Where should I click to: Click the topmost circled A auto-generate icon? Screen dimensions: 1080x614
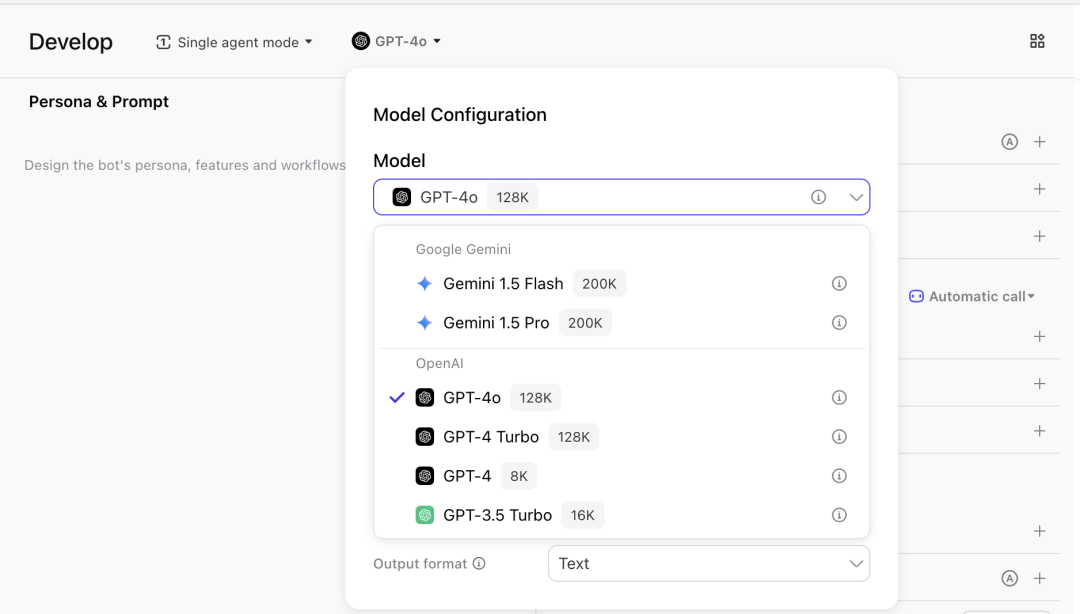(x=1009, y=142)
